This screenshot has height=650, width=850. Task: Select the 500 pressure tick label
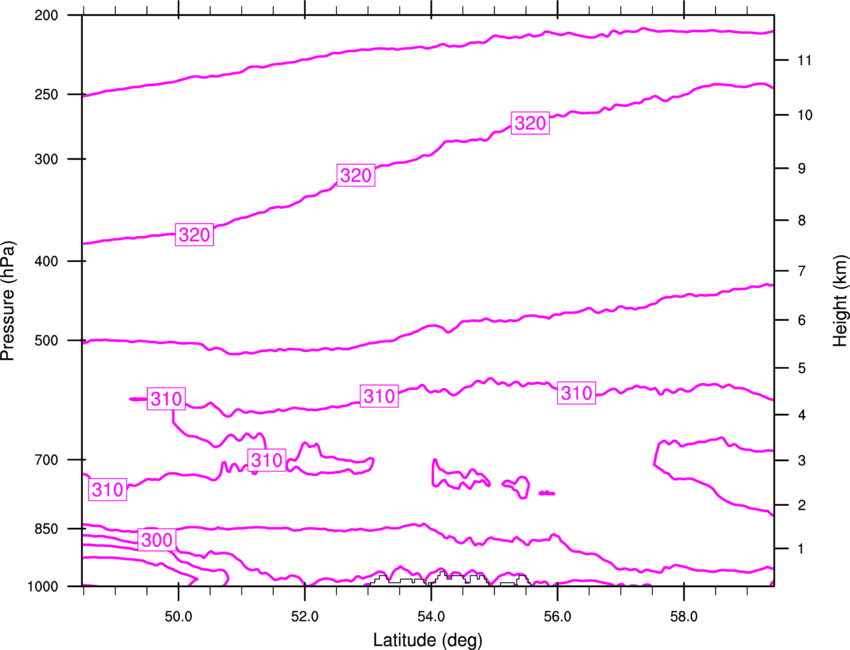pyautogui.click(x=46, y=340)
